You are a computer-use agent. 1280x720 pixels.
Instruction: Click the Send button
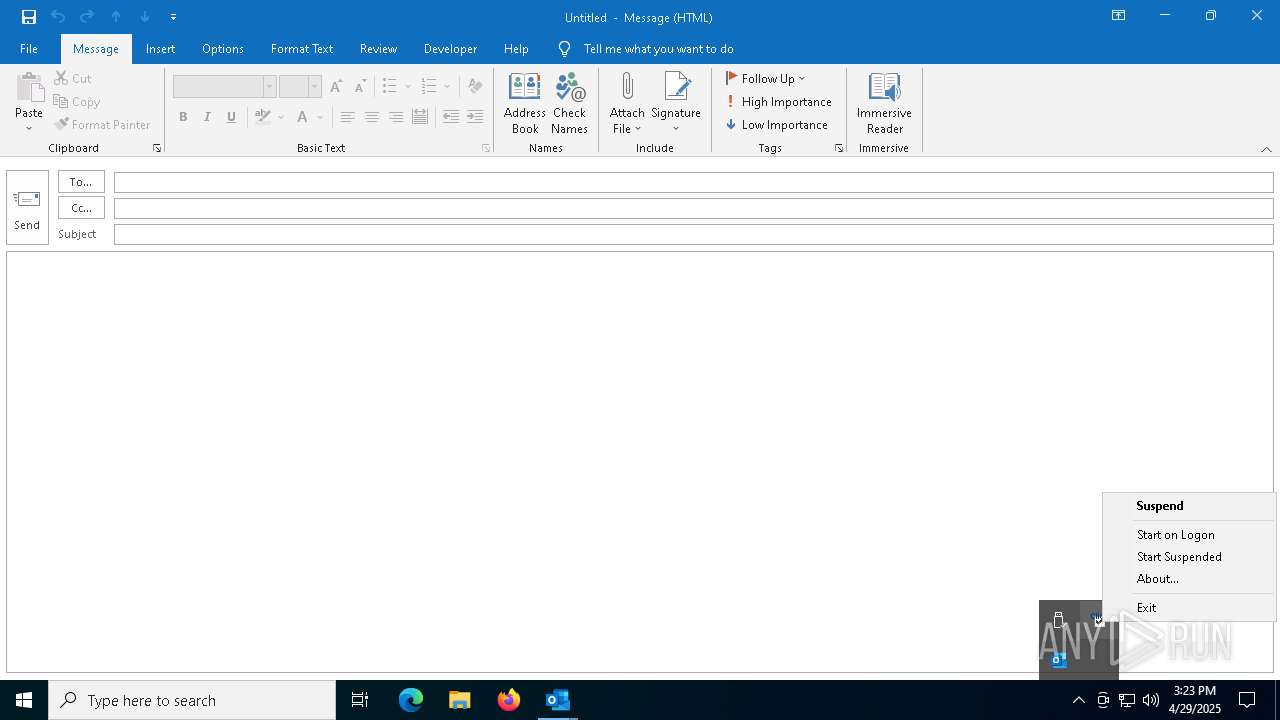pos(27,207)
